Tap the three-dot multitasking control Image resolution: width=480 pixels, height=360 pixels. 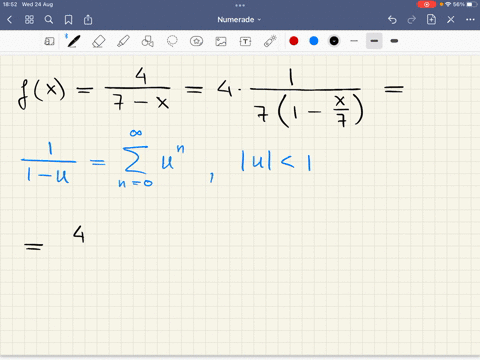tap(240, 5)
